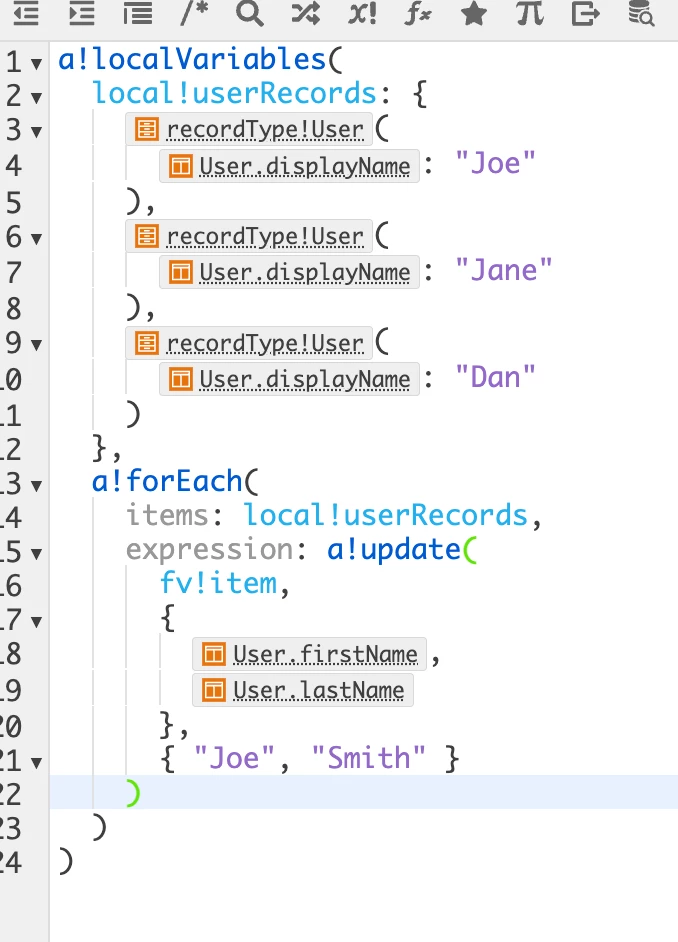The width and height of the screenshot is (678, 942).
Task: Toggle comment using the /* icon
Action: (x=194, y=13)
